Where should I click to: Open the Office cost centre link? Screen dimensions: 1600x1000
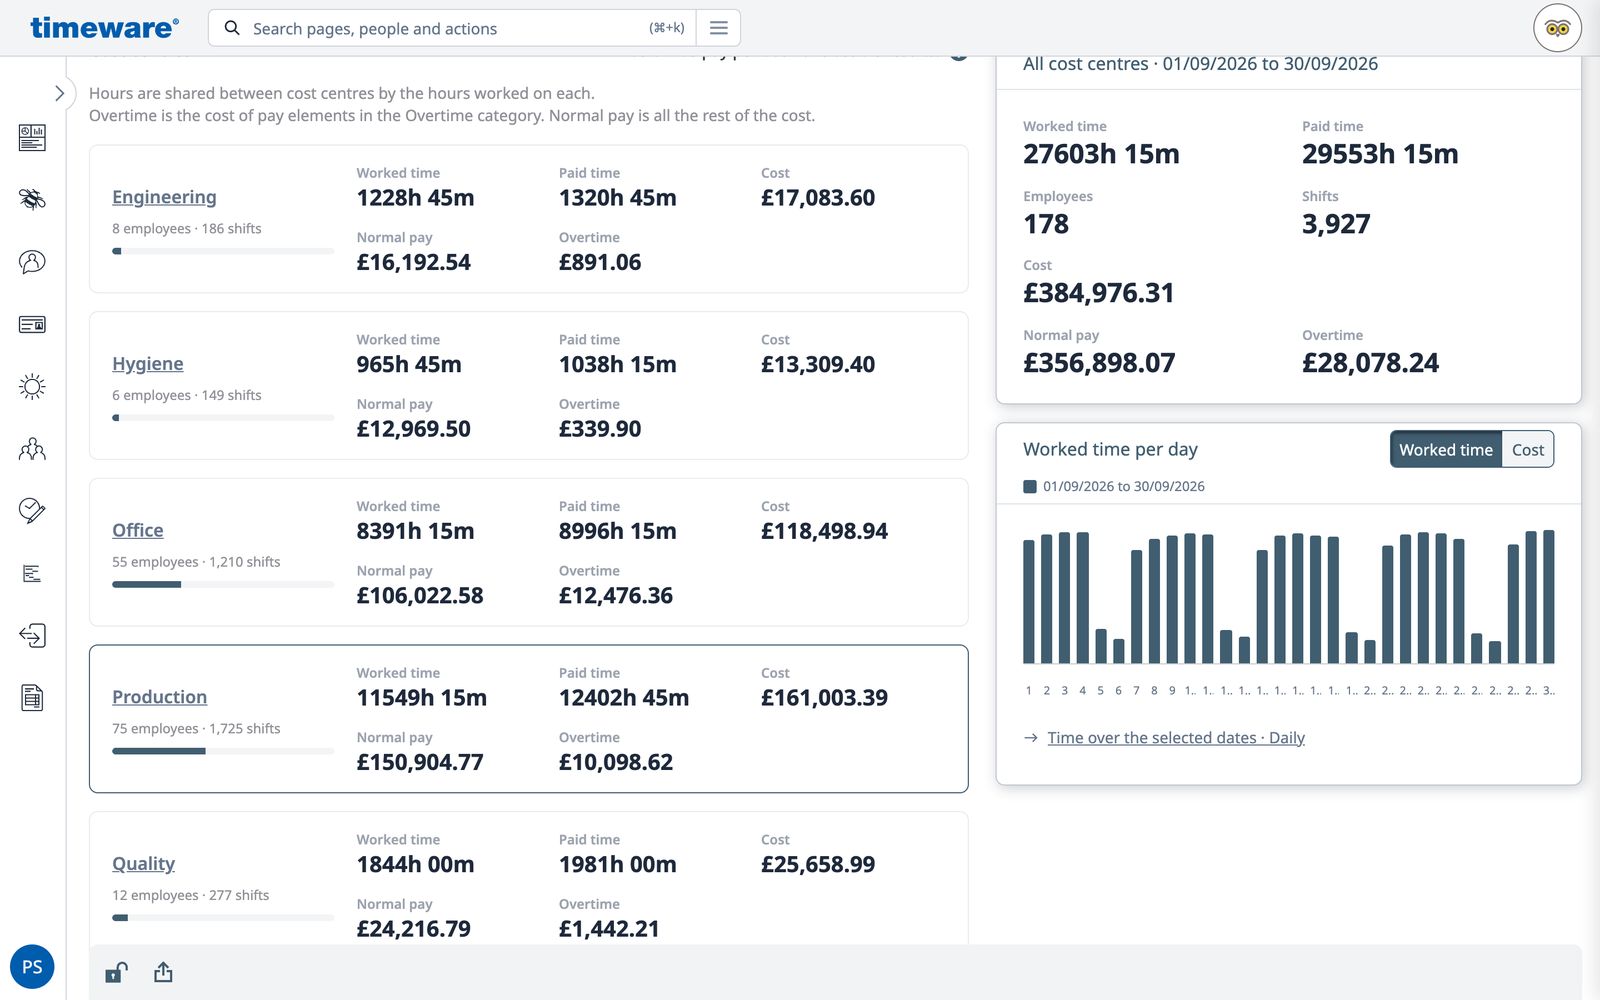(x=138, y=531)
